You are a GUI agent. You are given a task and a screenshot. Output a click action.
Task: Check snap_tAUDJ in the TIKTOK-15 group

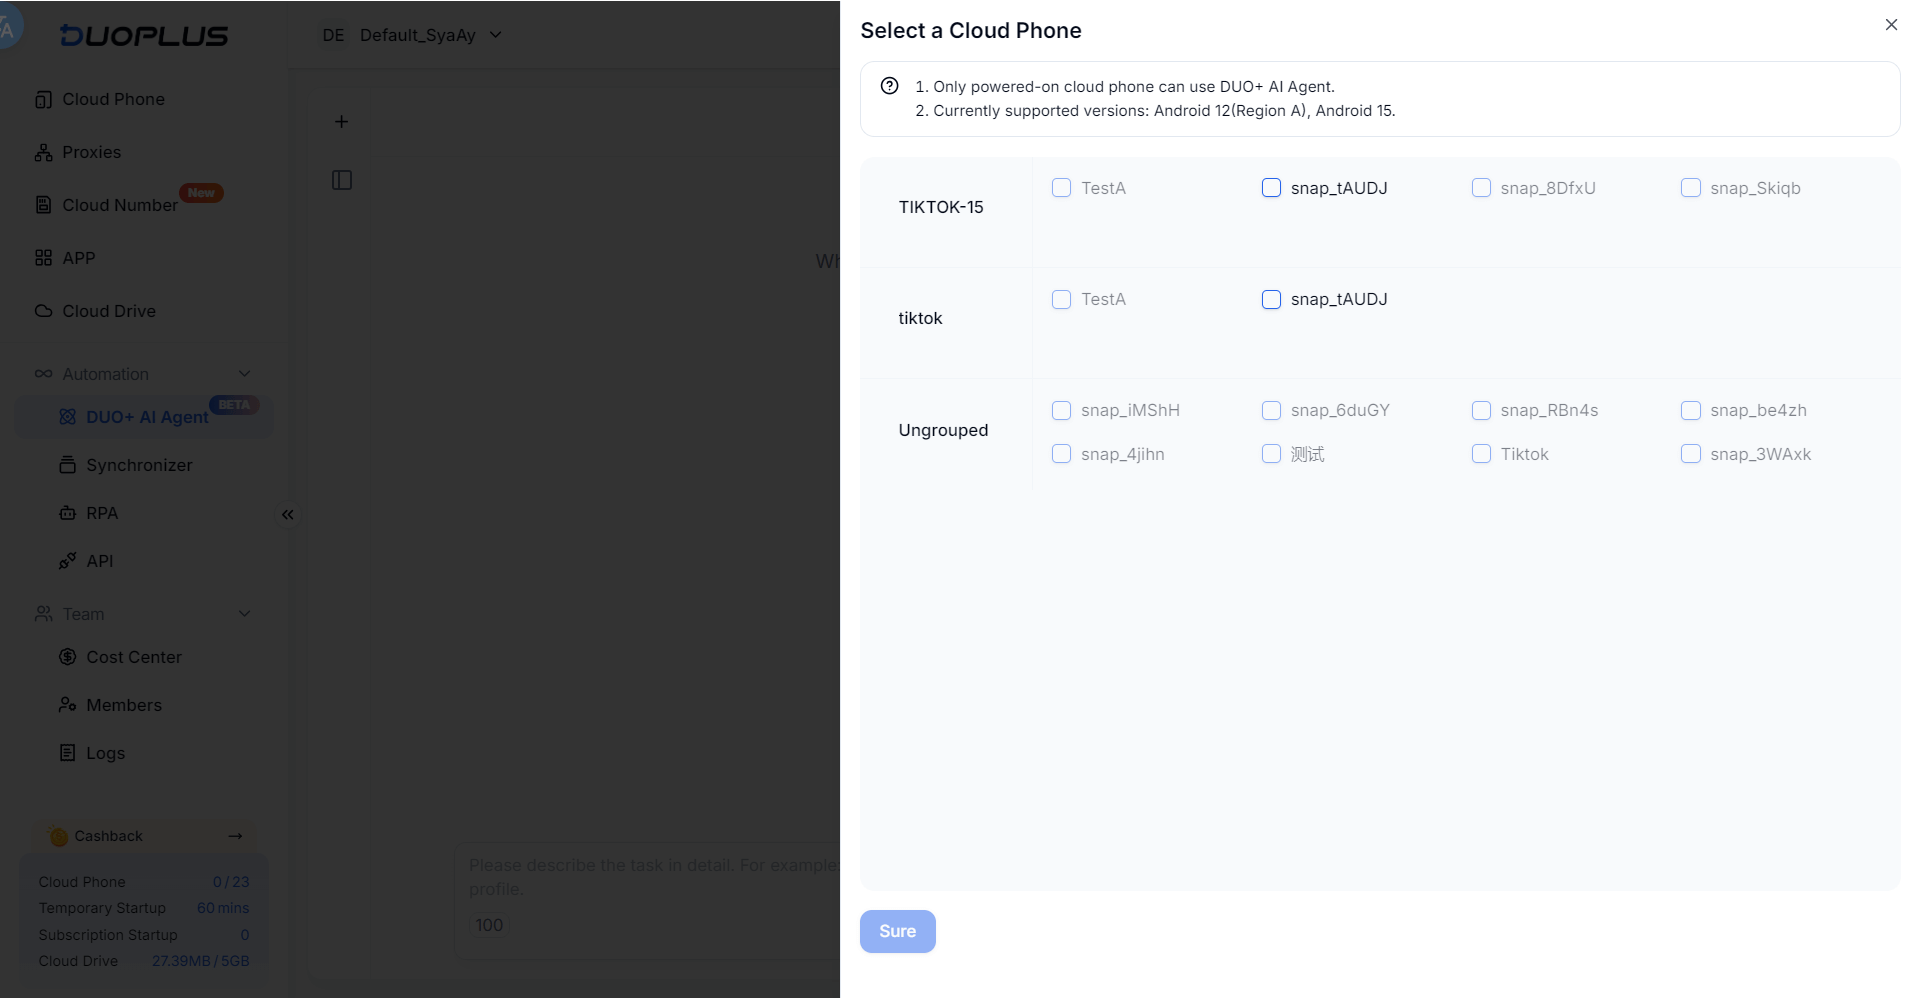click(x=1271, y=188)
